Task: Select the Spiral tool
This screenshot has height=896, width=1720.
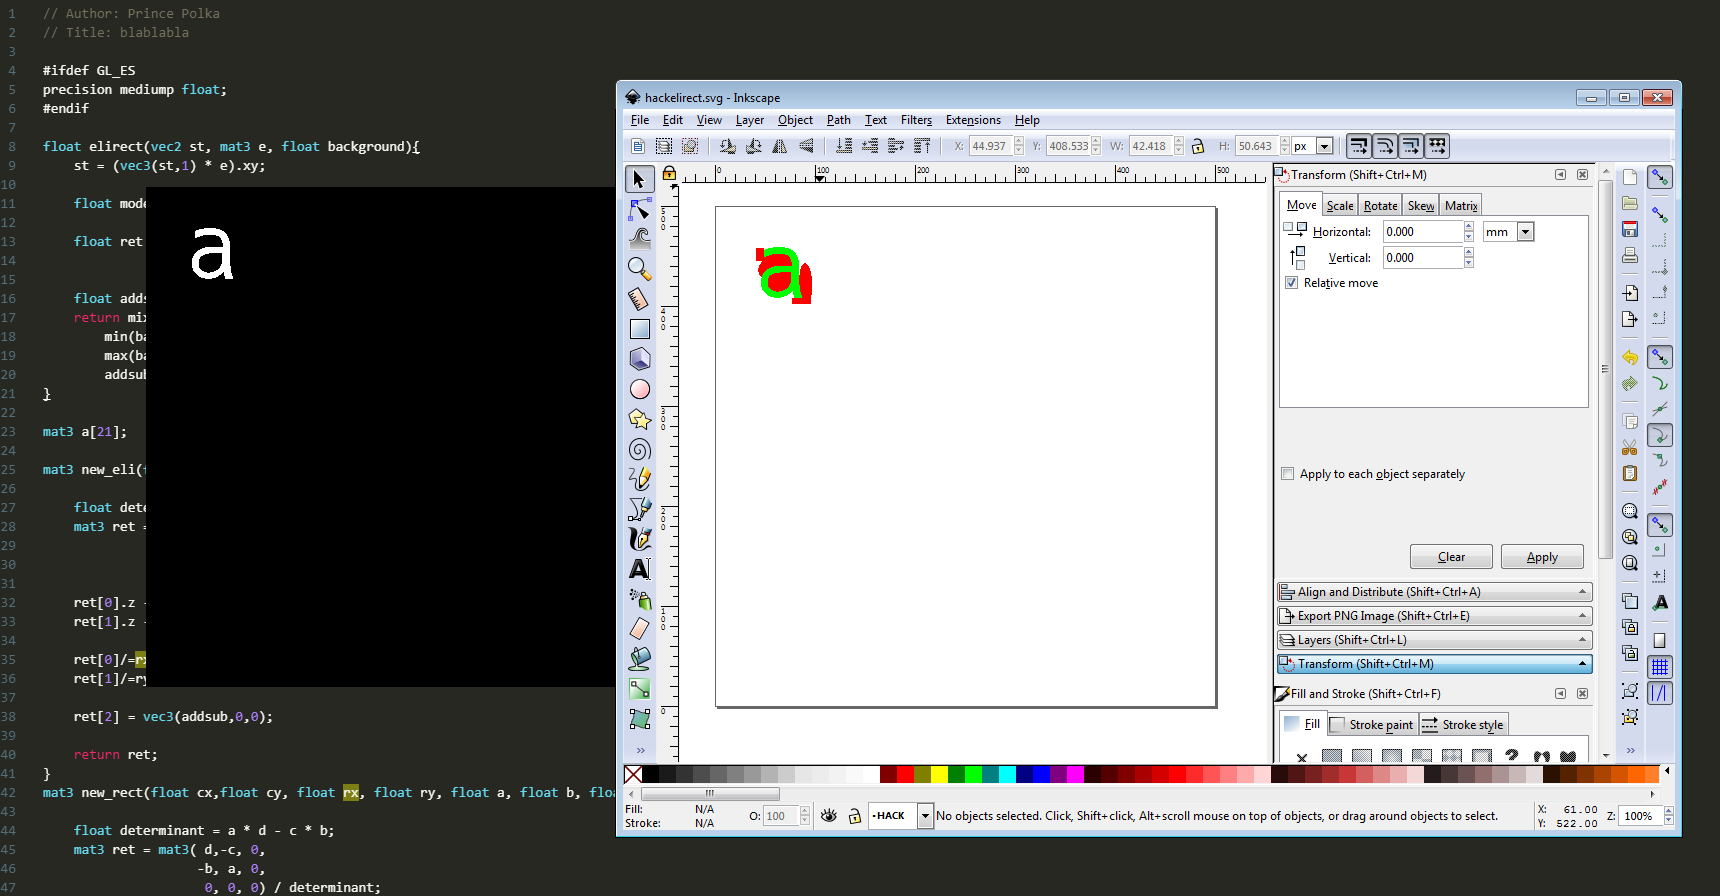Action: click(x=639, y=449)
